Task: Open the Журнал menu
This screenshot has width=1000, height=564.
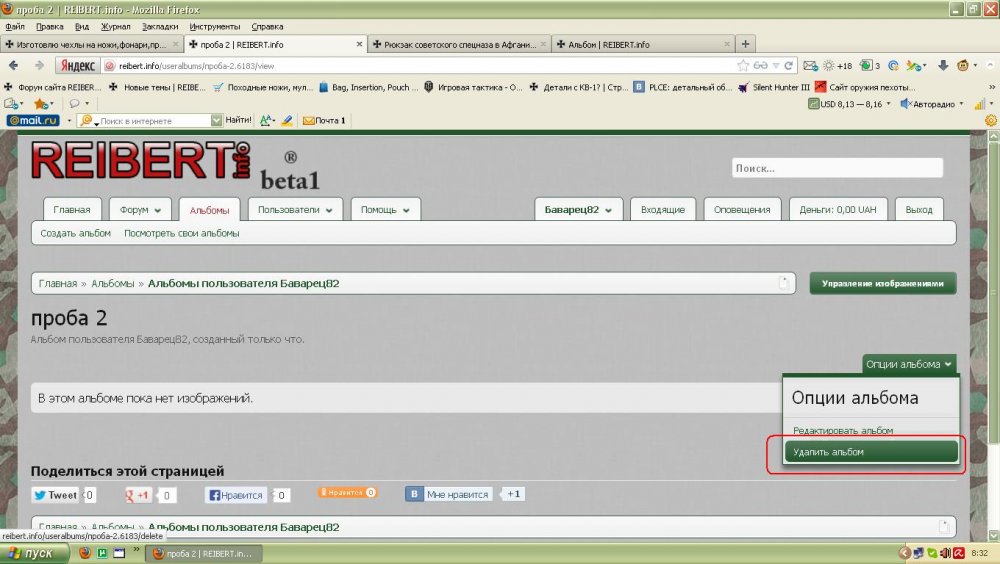Action: click(x=115, y=26)
